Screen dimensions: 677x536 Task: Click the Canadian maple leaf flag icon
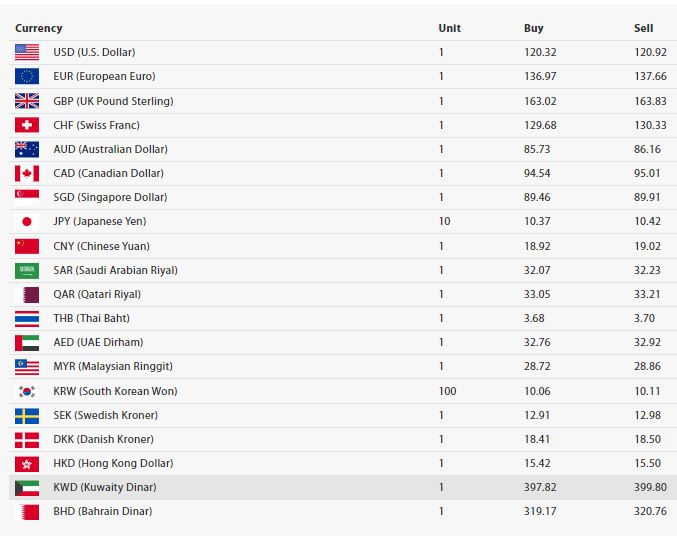point(27,174)
